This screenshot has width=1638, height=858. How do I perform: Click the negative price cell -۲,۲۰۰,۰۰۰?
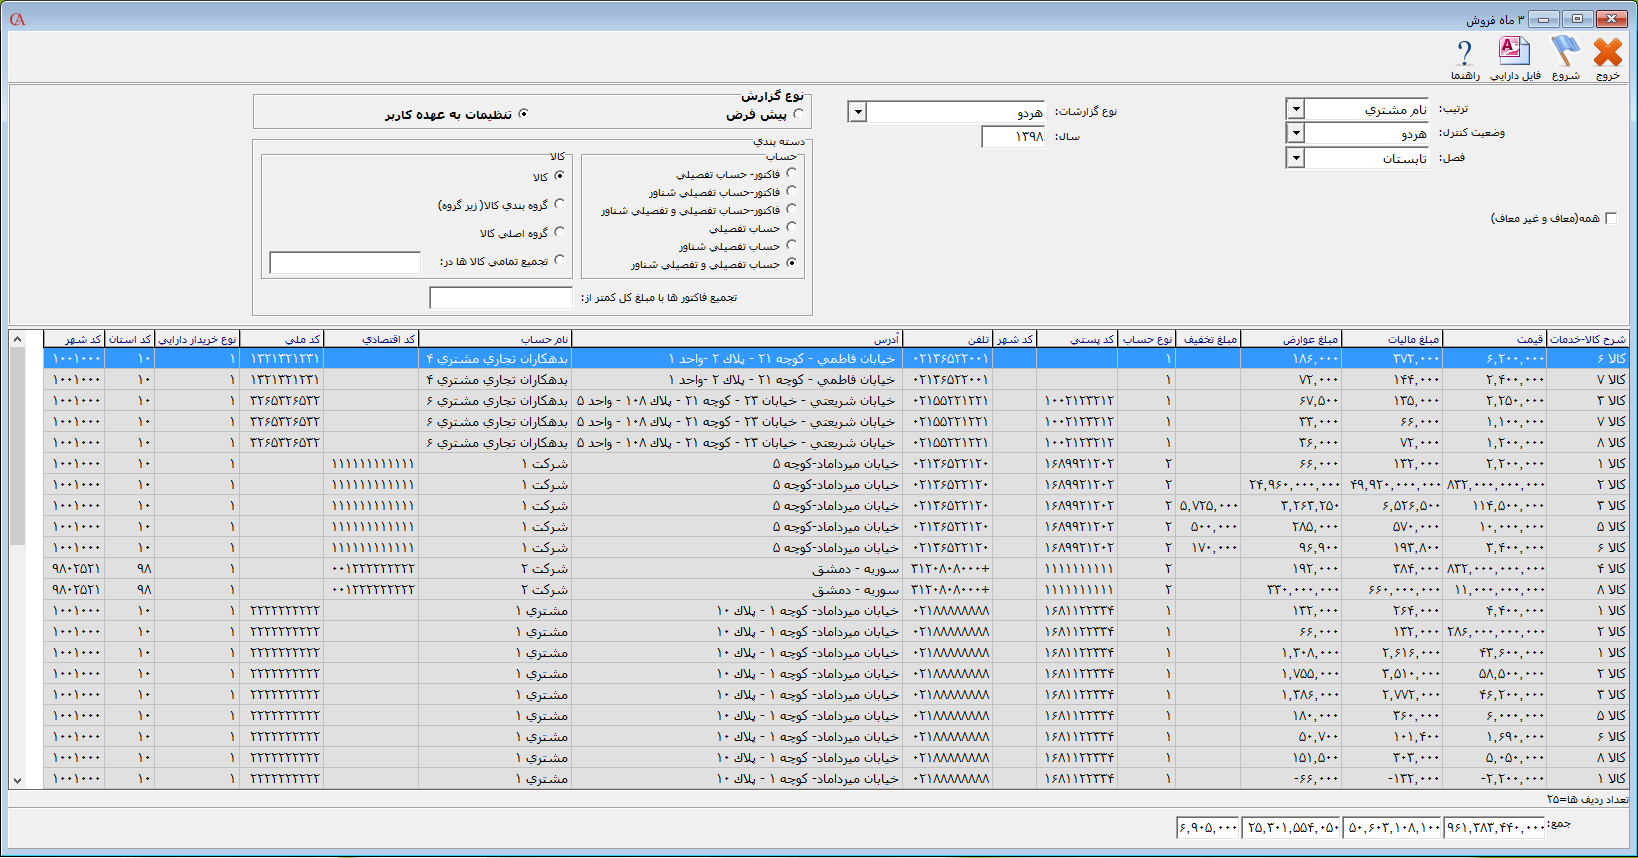[1494, 778]
